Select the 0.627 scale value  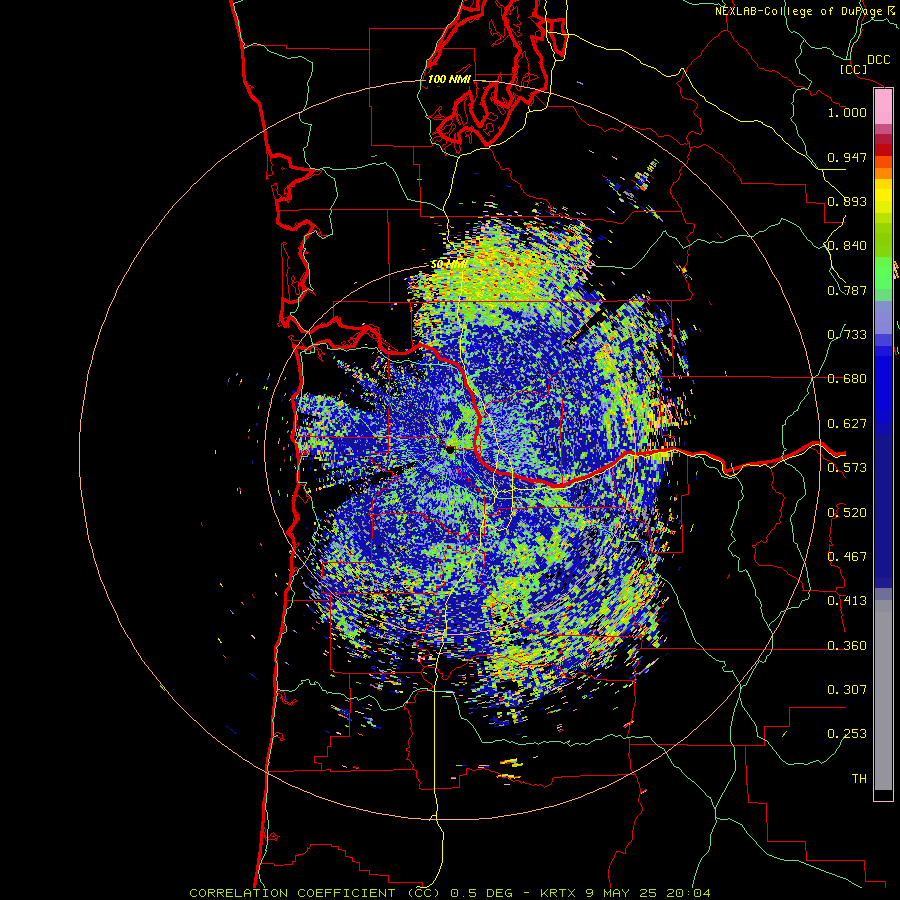(x=847, y=424)
